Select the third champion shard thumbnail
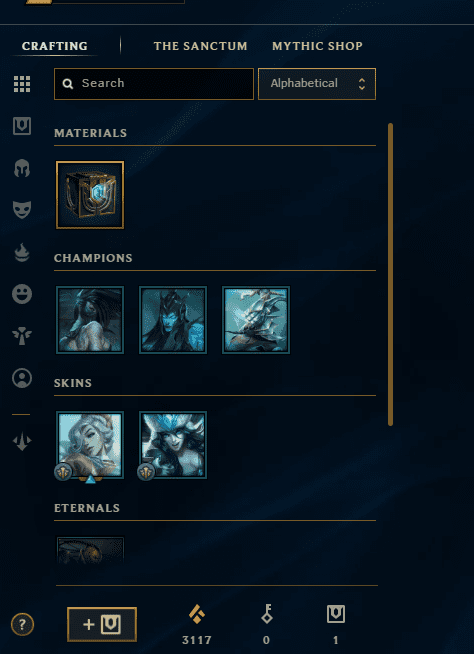This screenshot has width=474, height=654. tap(256, 320)
